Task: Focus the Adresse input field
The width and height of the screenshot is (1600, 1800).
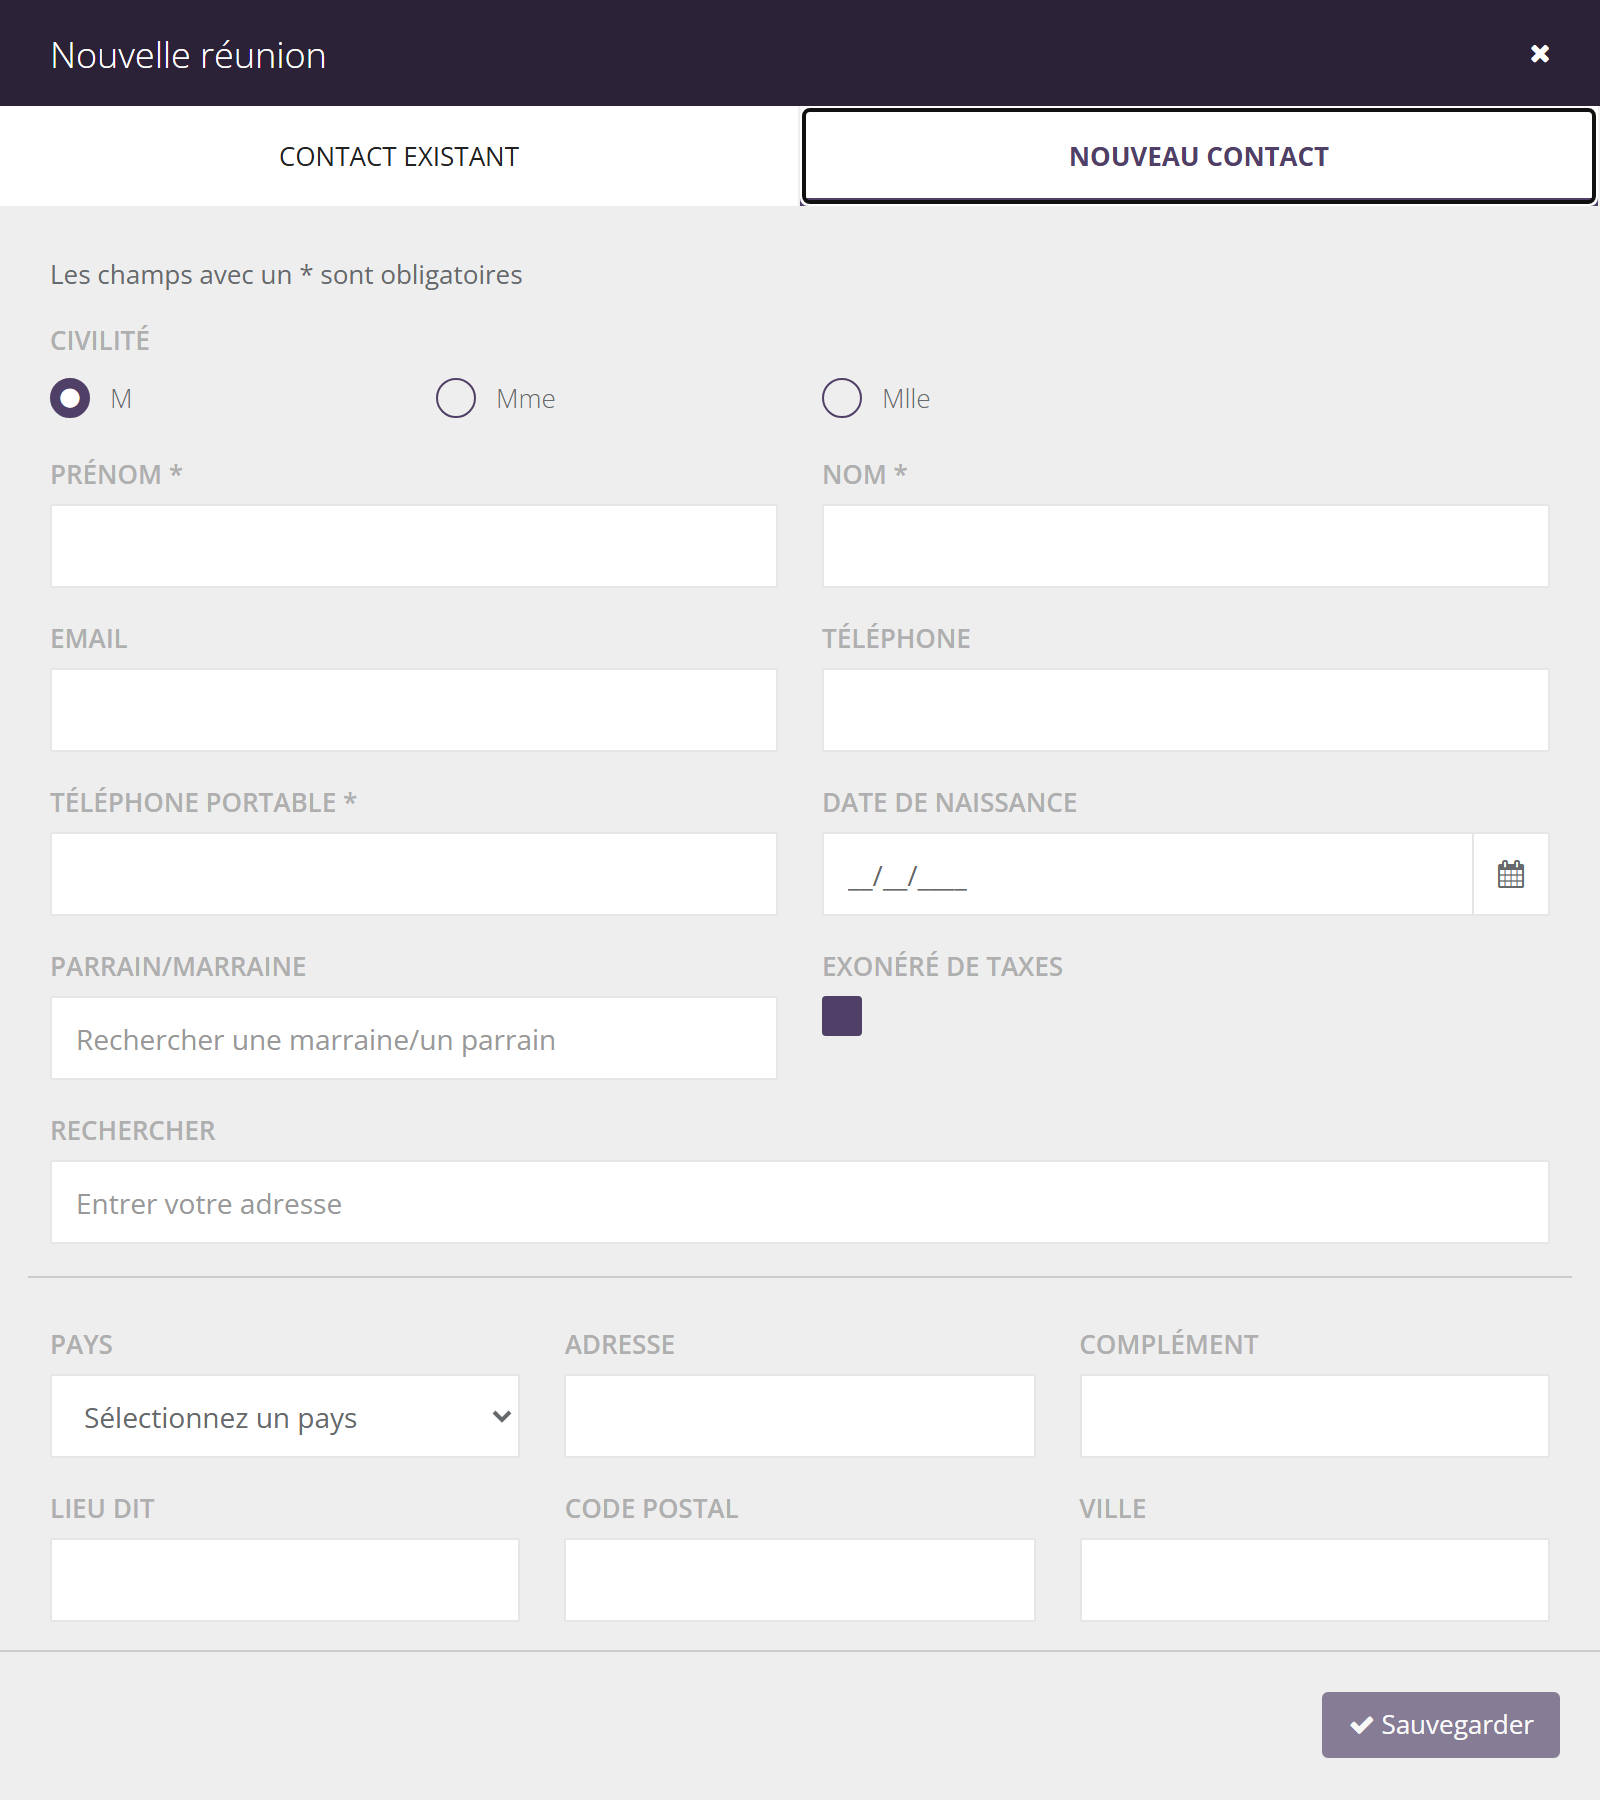Action: (800, 1416)
